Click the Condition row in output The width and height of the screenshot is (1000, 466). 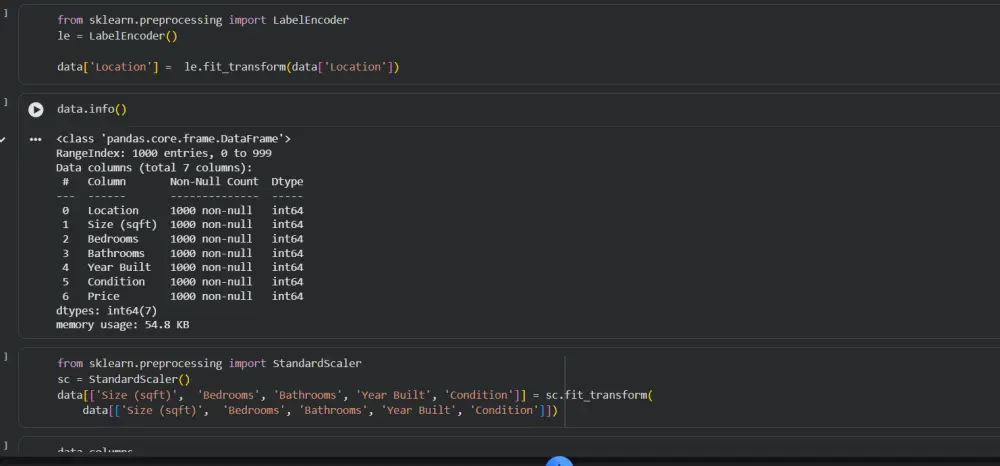pos(182,282)
